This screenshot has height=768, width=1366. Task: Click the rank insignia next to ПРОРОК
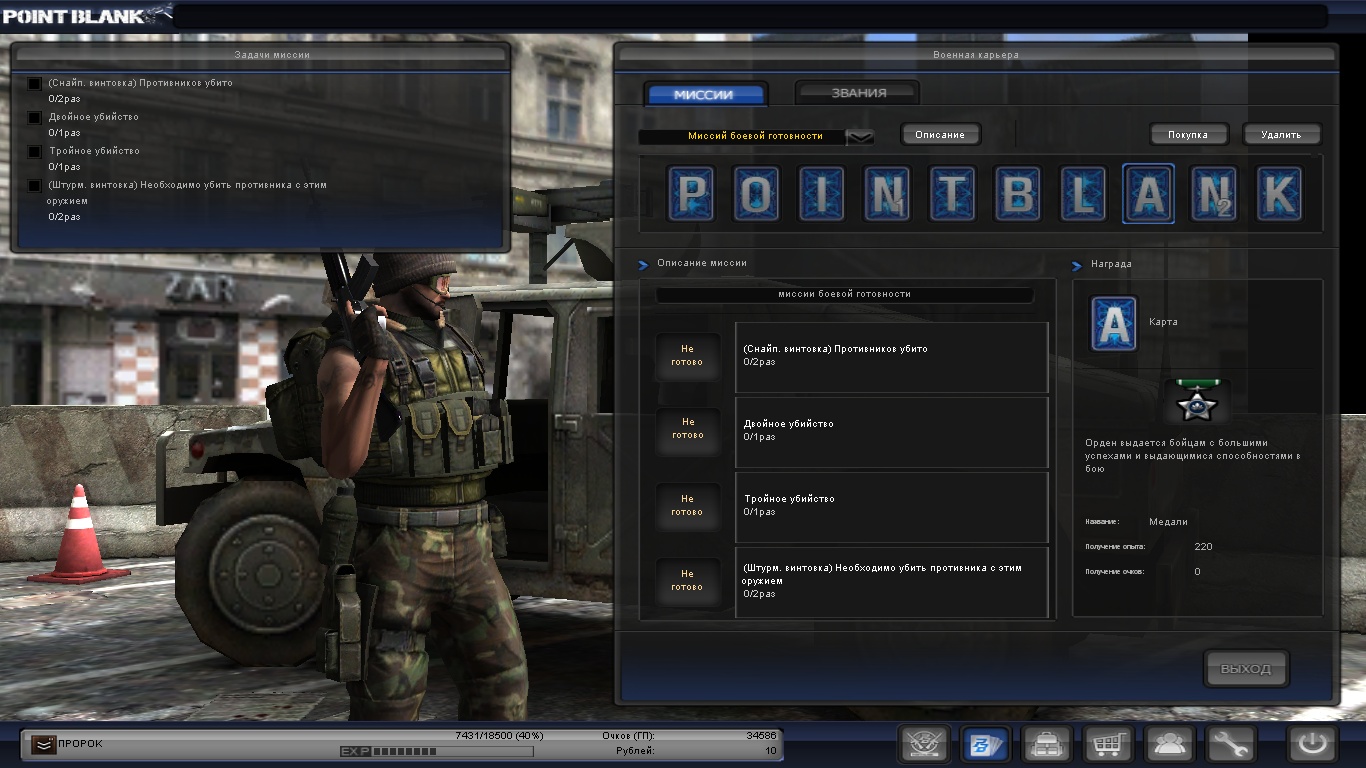point(43,744)
